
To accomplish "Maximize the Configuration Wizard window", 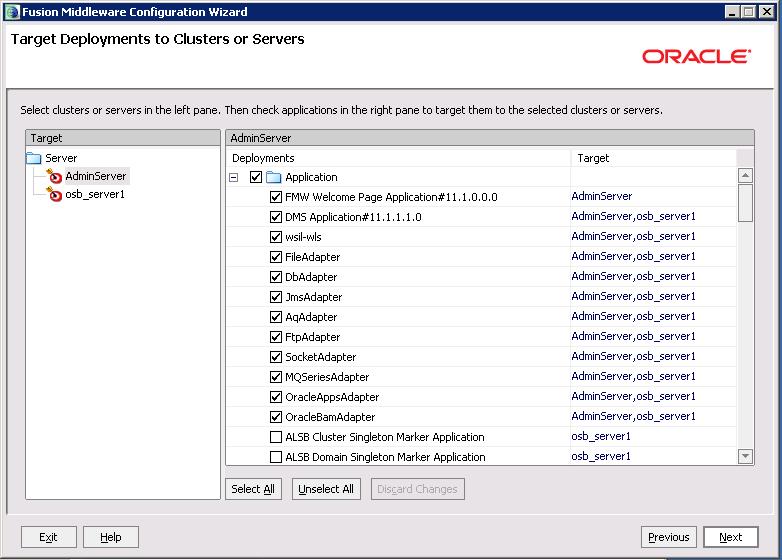I will 749,11.
